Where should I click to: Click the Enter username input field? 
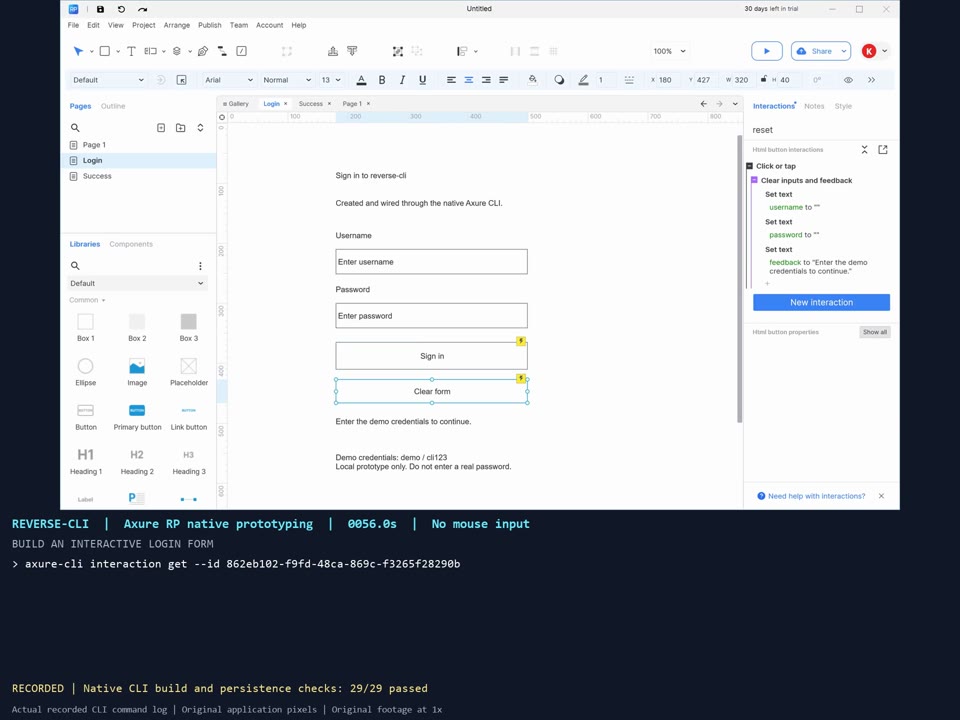coord(431,262)
